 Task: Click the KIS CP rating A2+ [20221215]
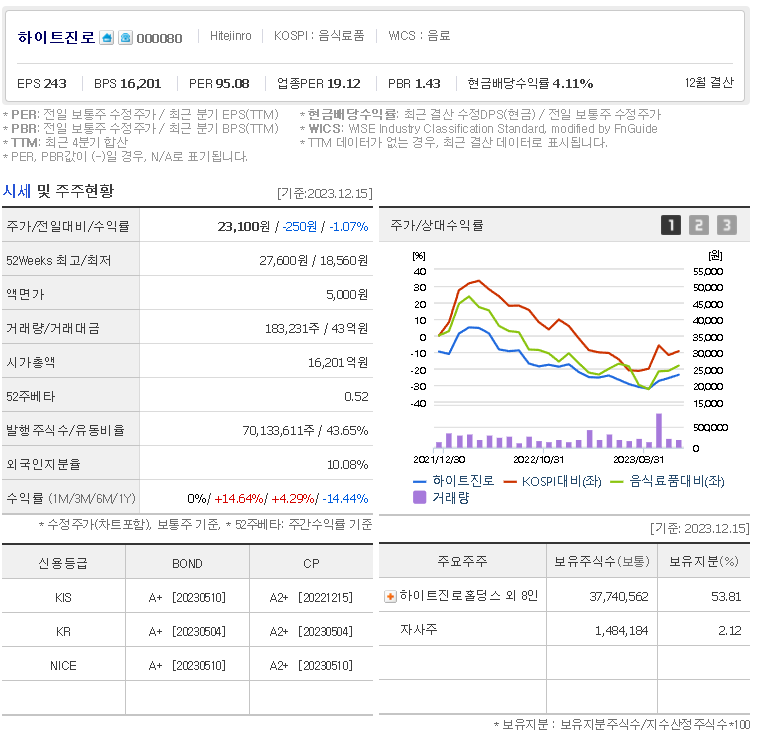tap(311, 598)
